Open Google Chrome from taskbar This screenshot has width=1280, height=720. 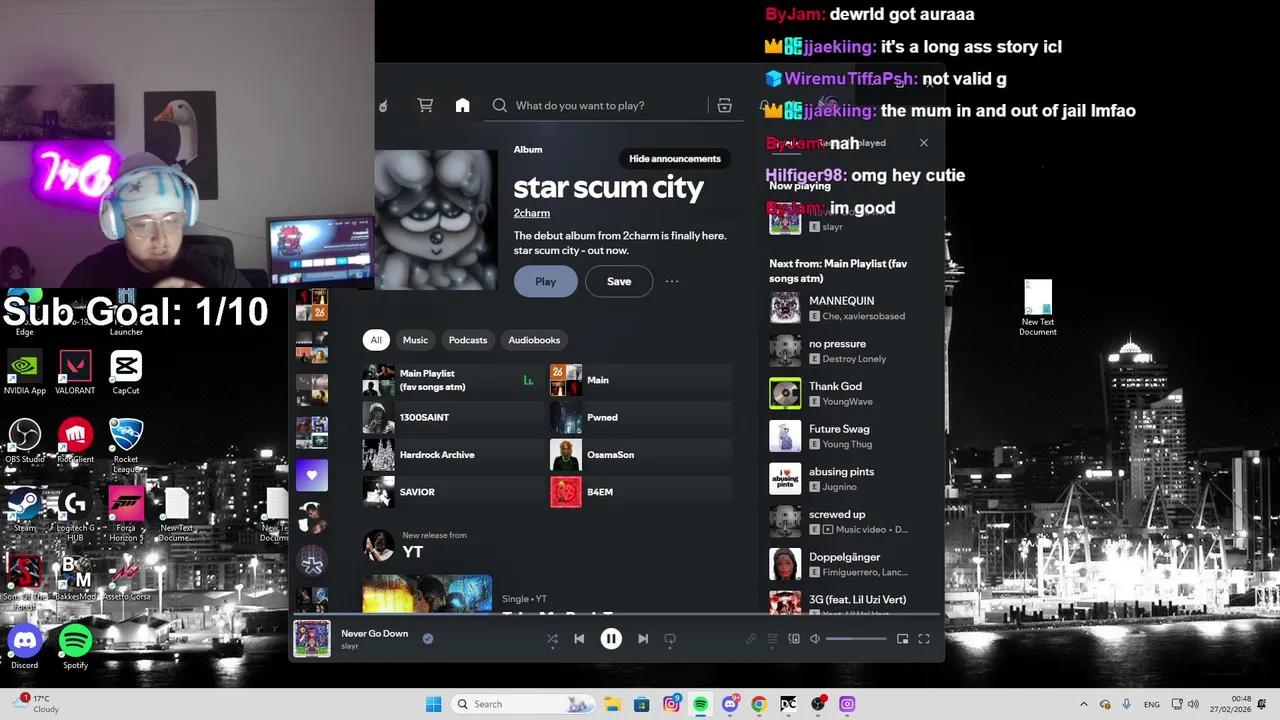759,704
